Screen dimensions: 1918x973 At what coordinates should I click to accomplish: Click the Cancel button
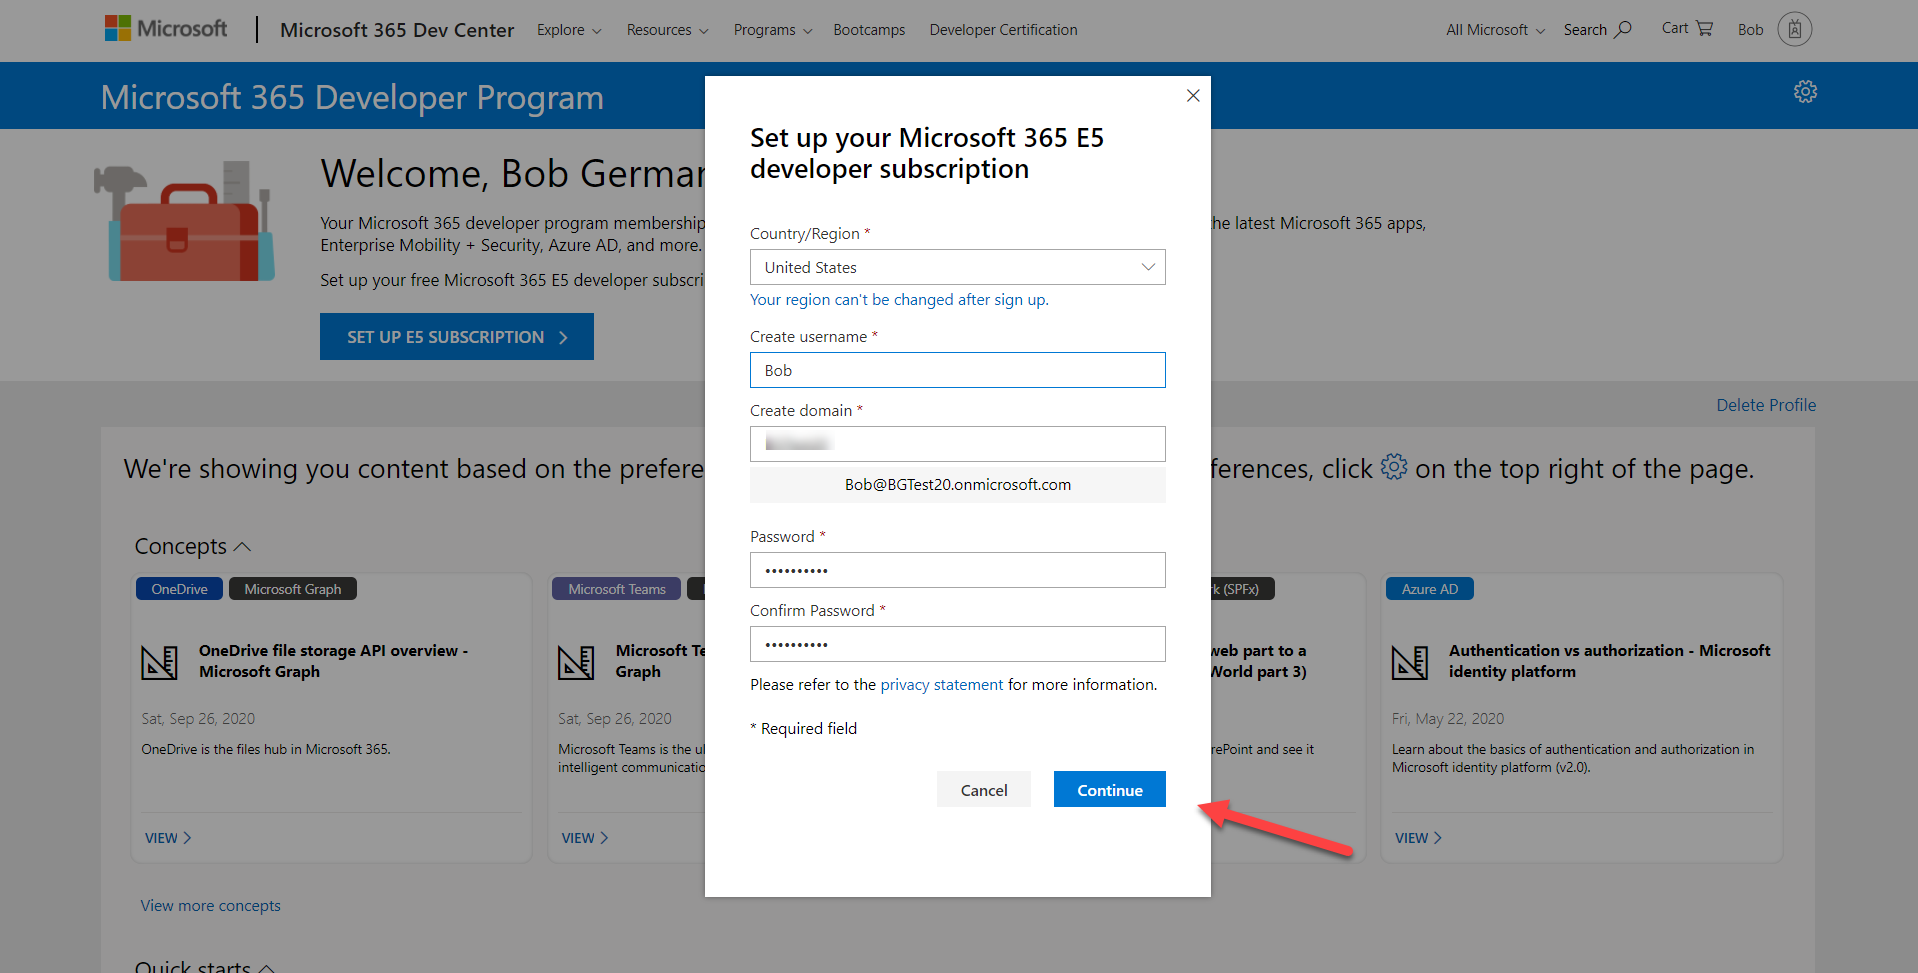984,790
